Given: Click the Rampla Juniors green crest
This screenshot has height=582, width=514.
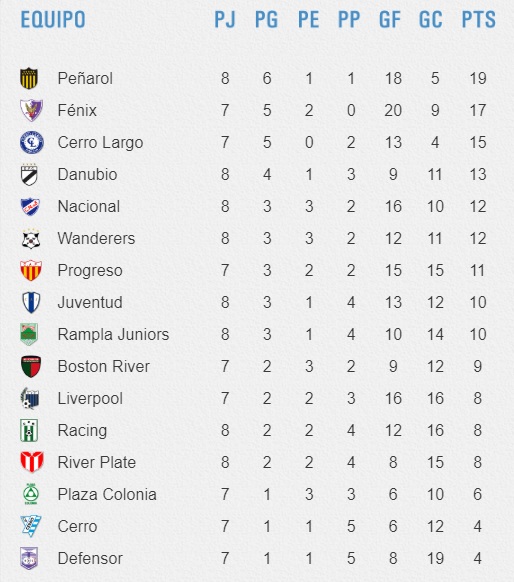Looking at the screenshot, I should pyautogui.click(x=29, y=334).
